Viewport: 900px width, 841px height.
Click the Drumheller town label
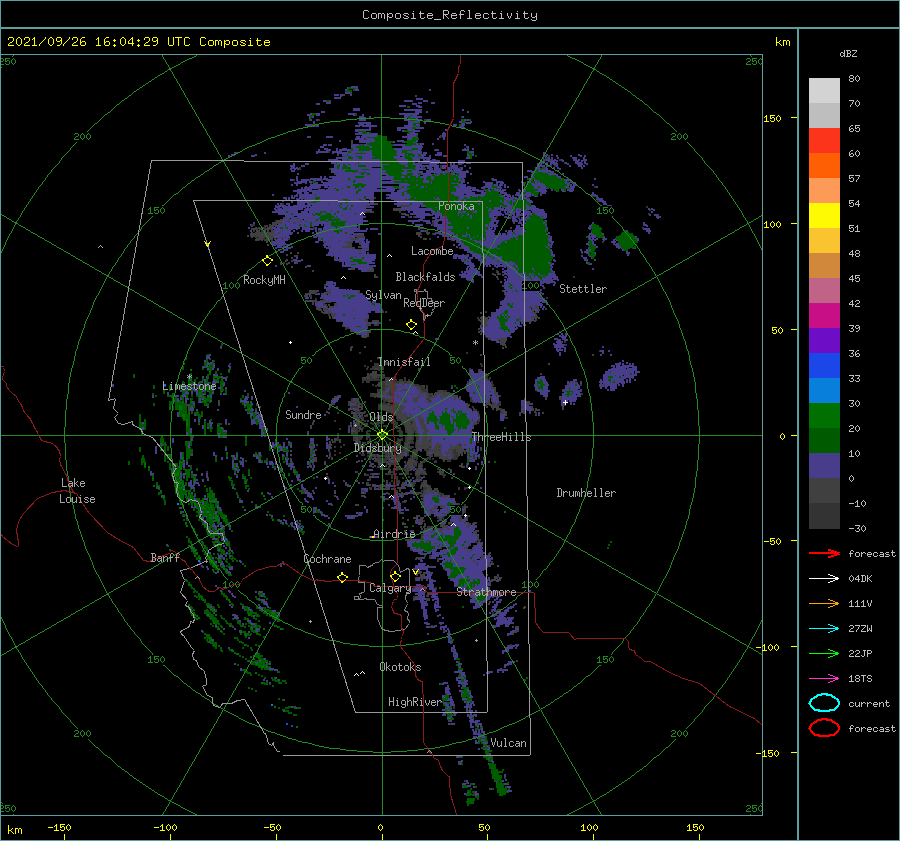[586, 493]
